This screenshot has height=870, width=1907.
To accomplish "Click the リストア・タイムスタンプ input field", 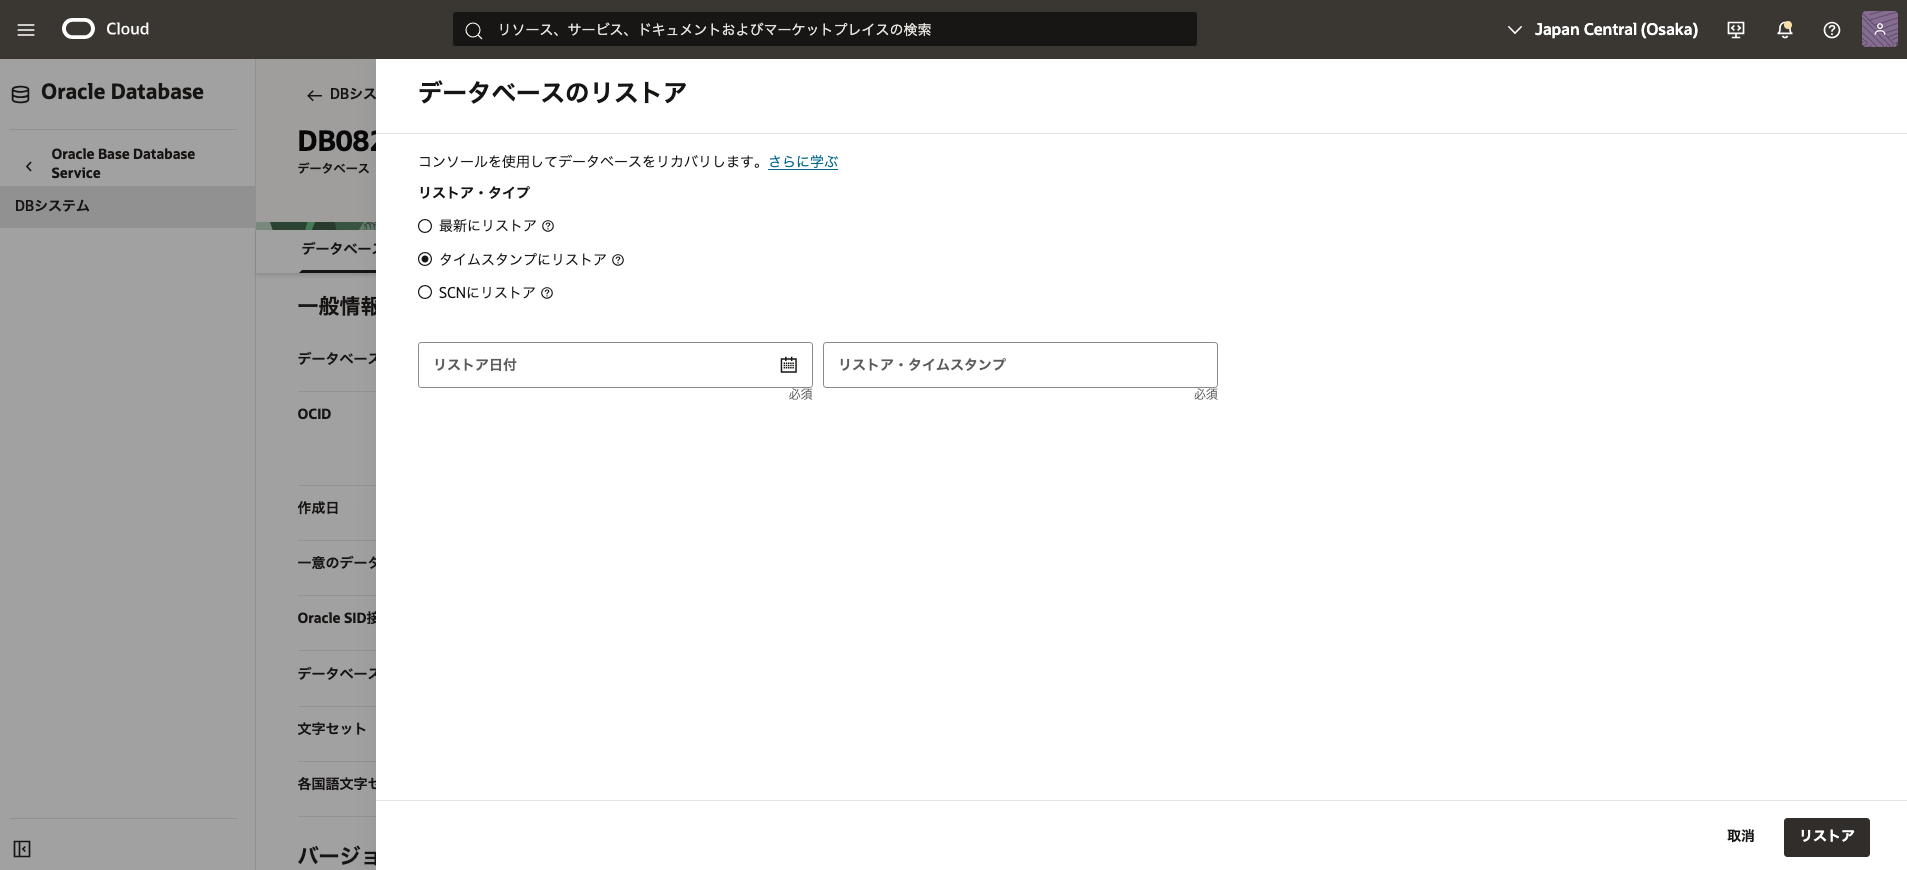I will (1019, 365).
